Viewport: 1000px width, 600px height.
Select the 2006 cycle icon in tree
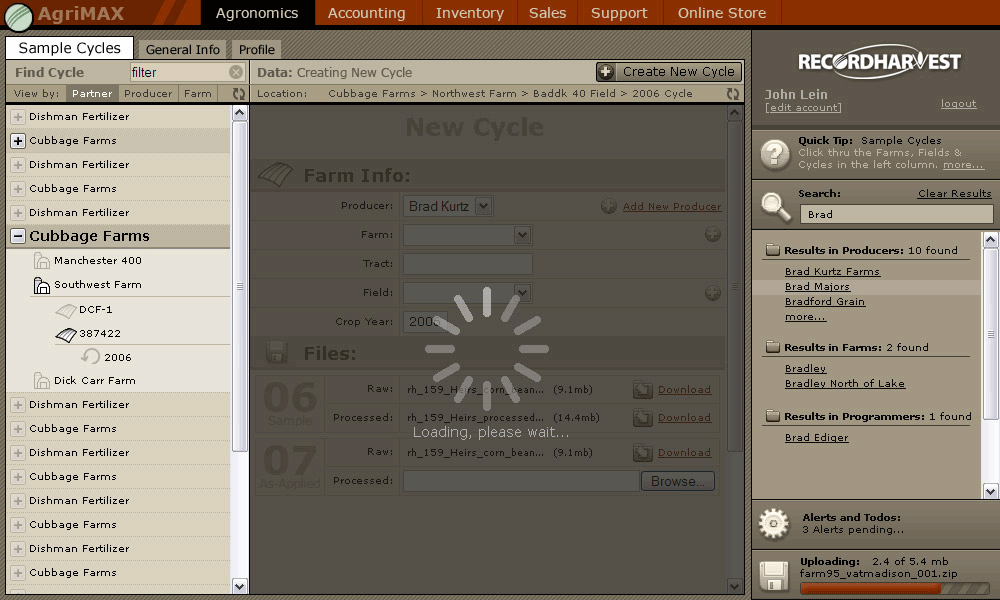[x=91, y=357]
